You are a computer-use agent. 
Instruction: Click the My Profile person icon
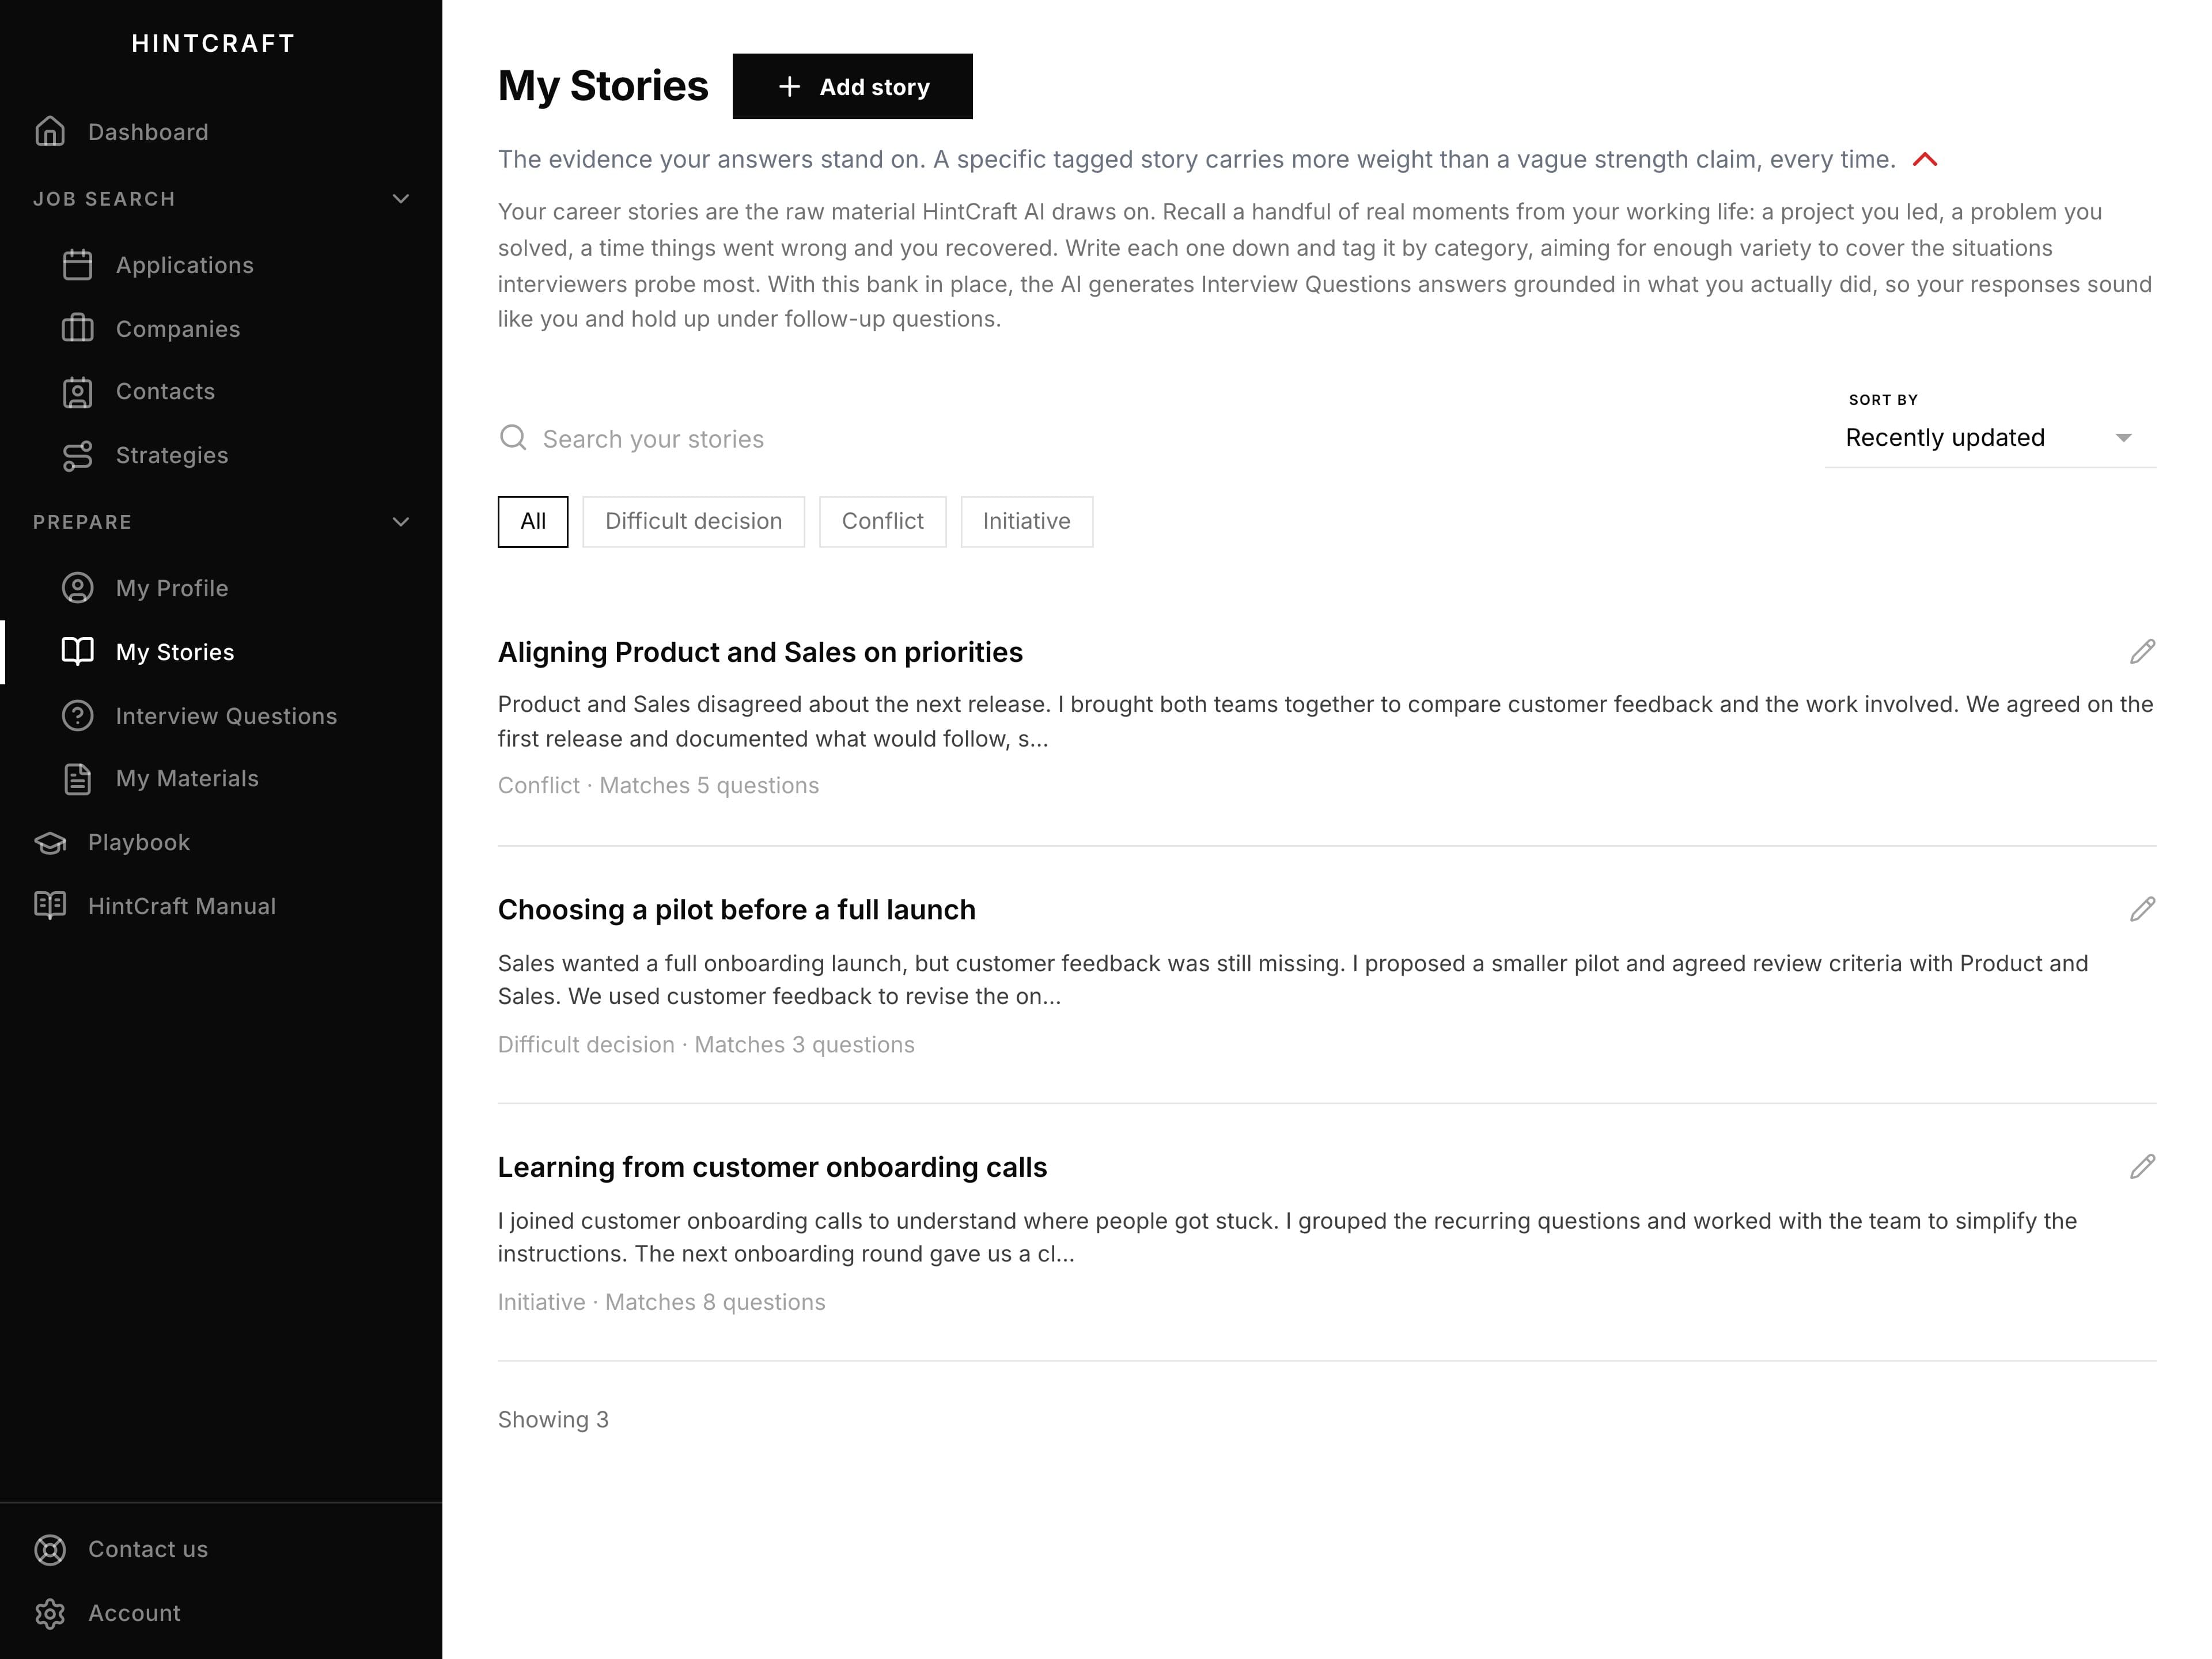[77, 588]
